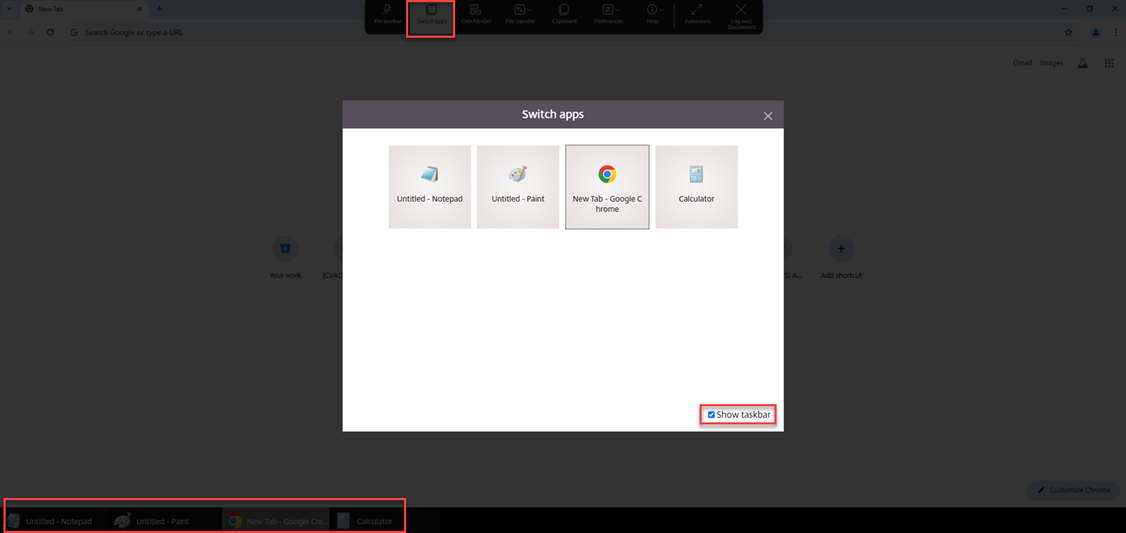This screenshot has height=533, width=1126.
Task: Open the Chrome tab search dropdown
Action: point(9,9)
